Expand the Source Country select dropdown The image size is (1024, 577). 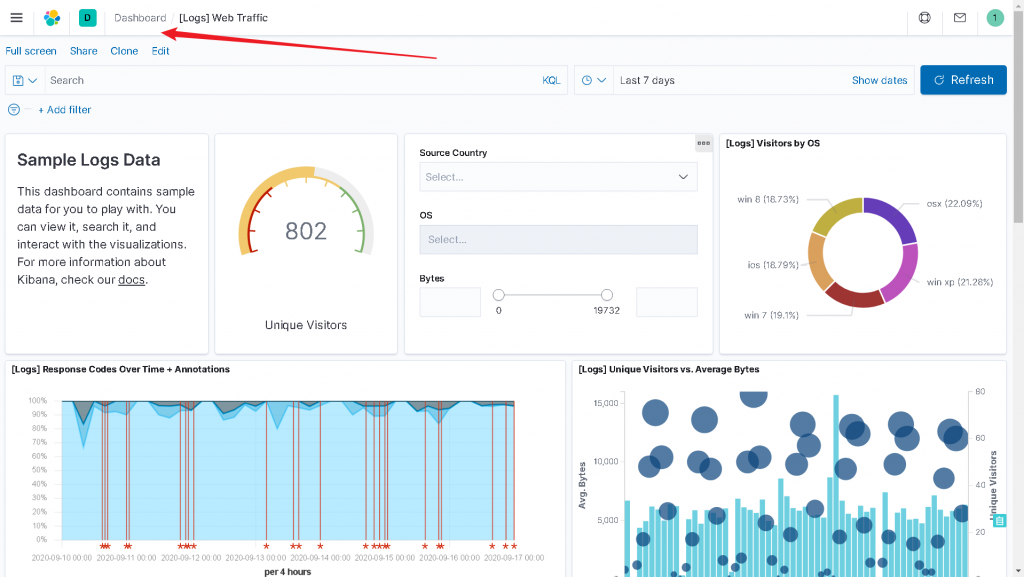tap(558, 177)
